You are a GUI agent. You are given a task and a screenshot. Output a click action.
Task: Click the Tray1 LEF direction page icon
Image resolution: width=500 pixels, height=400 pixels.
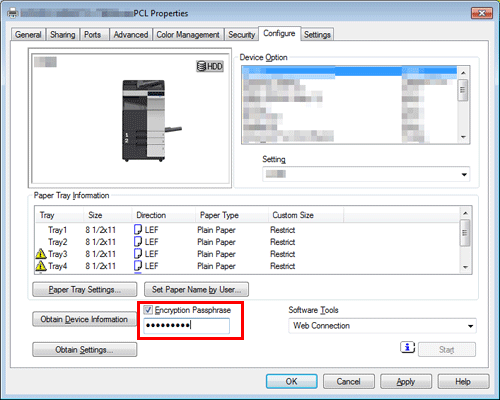(138, 230)
